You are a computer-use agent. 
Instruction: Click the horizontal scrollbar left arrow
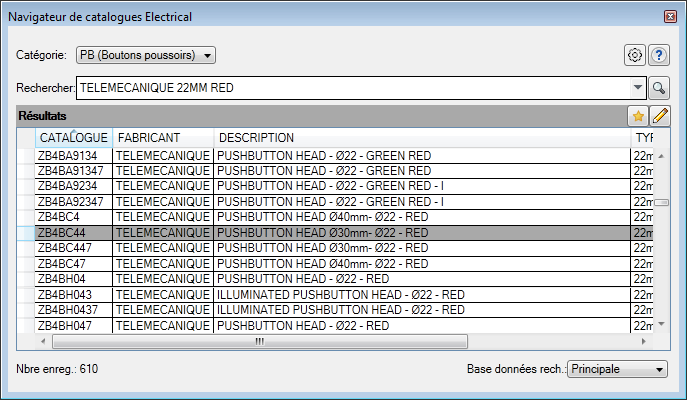(x=43, y=341)
